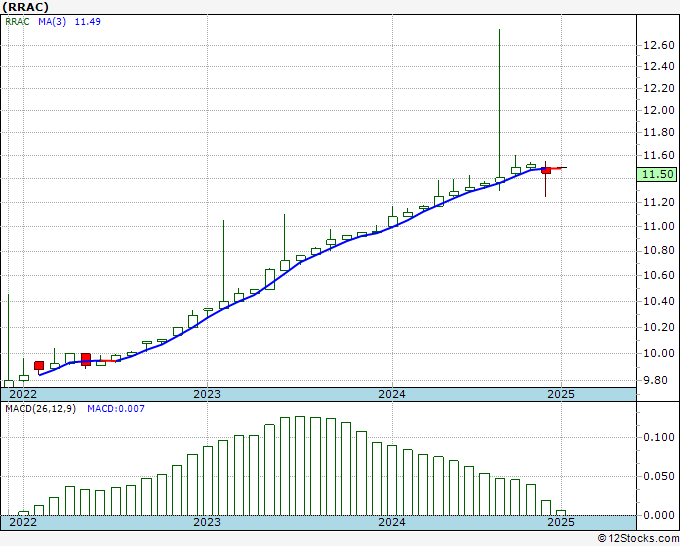Image resolution: width=680 pixels, height=546 pixels.
Task: Click the 2025 marker on MACD timeline
Action: [561, 522]
